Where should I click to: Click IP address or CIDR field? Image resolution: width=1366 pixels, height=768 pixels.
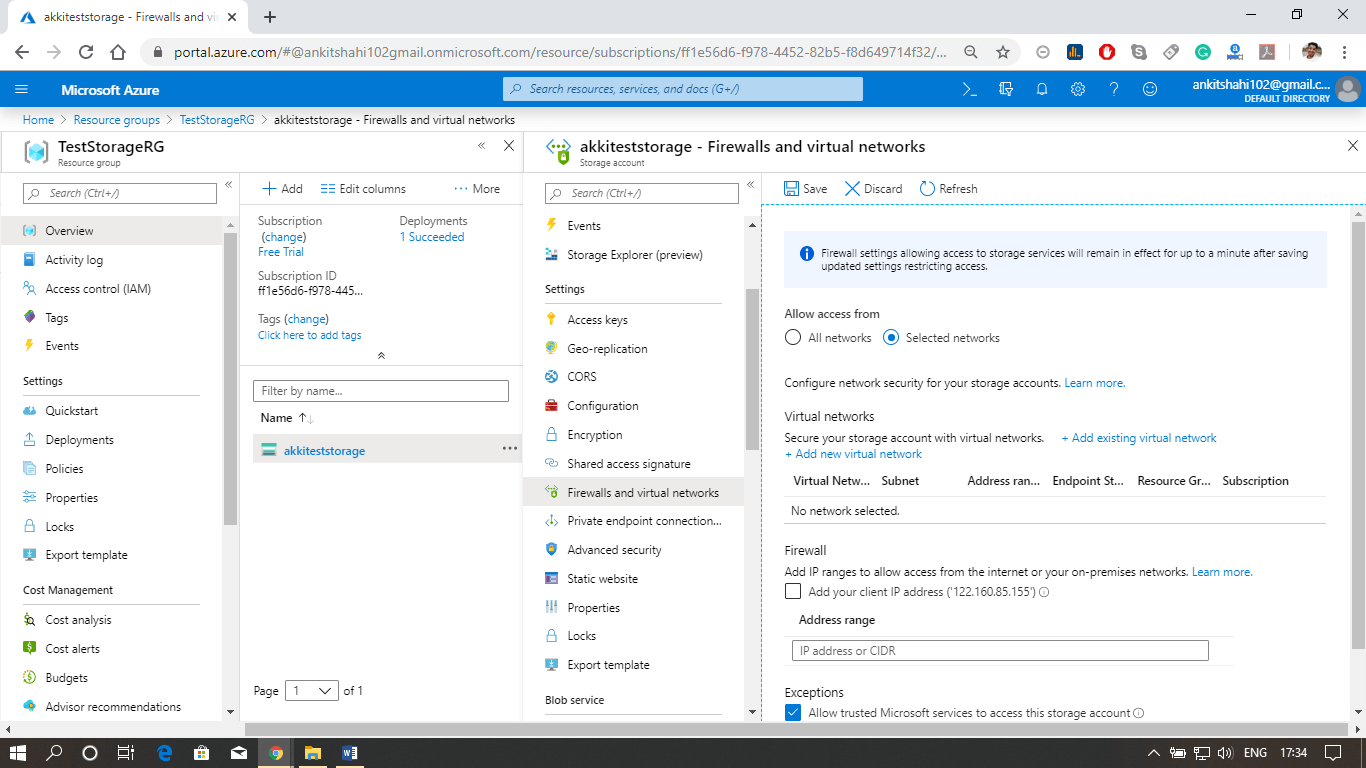point(1000,651)
